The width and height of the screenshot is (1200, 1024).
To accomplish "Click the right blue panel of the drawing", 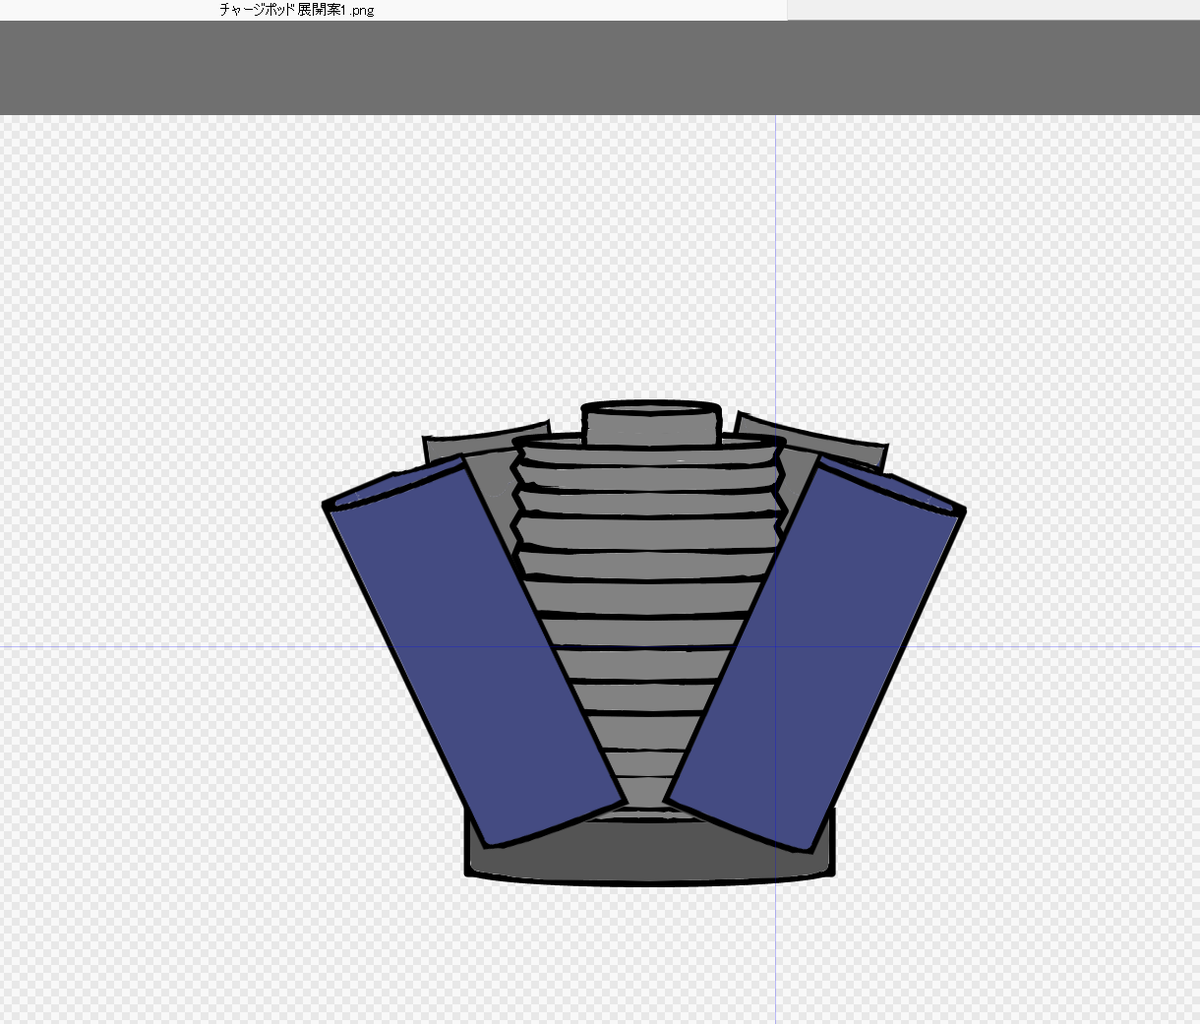I will [817, 655].
